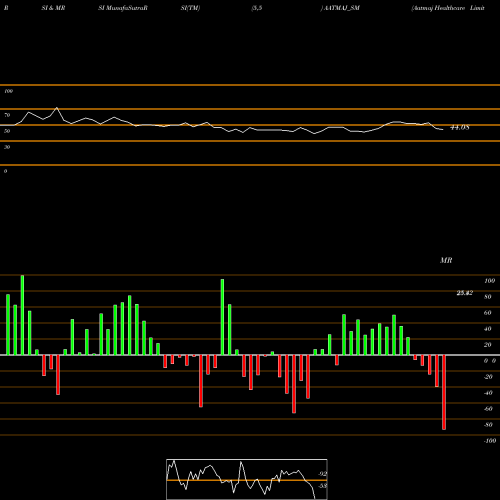
Task: Click the last, deepest red MR bar
Action: [x=444, y=392]
